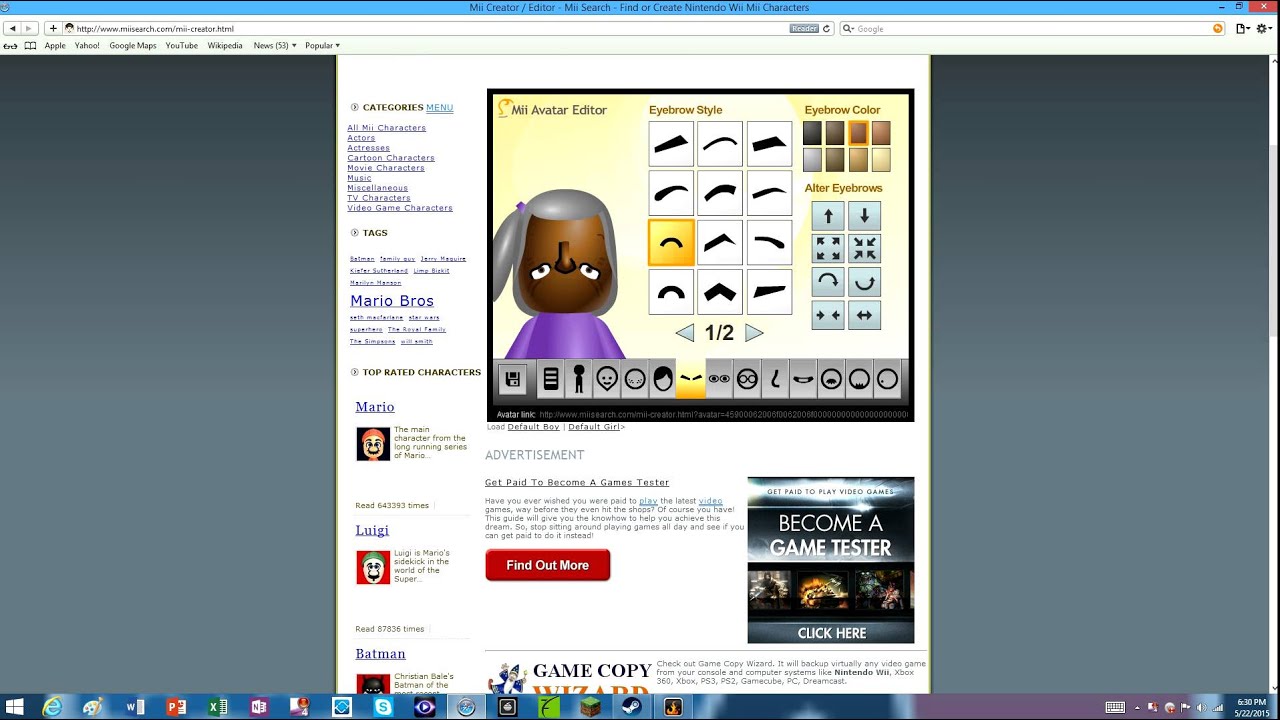Shrink eyebrows with inward arrows icon
This screenshot has height=720, width=1280.
tap(864, 249)
